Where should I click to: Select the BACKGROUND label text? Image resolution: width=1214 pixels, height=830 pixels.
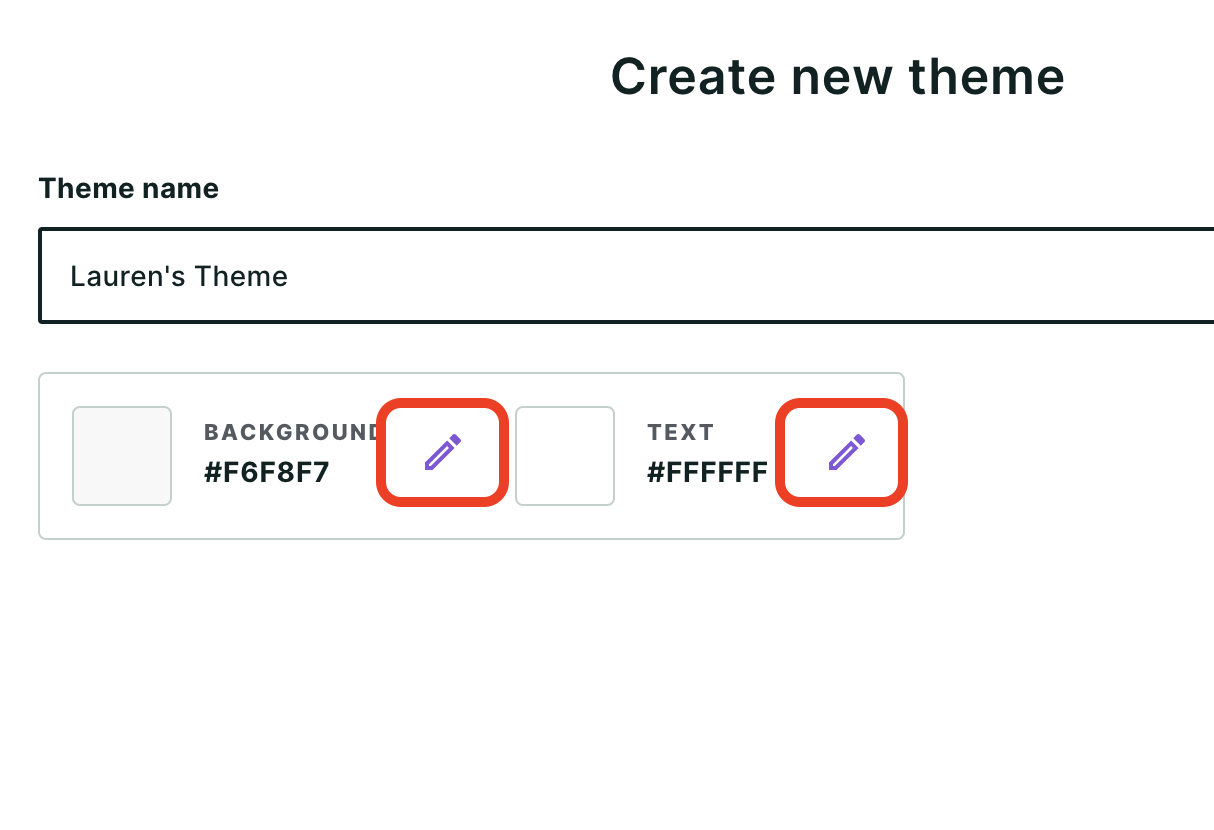coord(291,432)
